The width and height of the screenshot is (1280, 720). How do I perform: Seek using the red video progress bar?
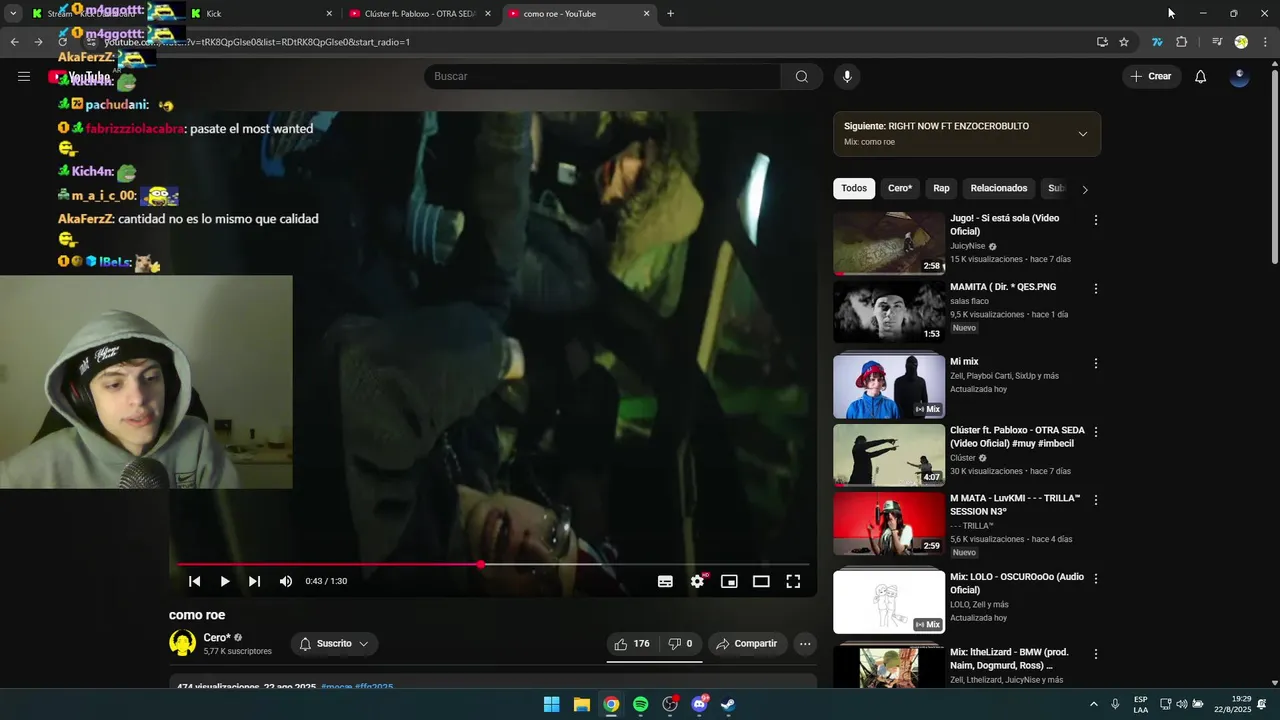493,564
